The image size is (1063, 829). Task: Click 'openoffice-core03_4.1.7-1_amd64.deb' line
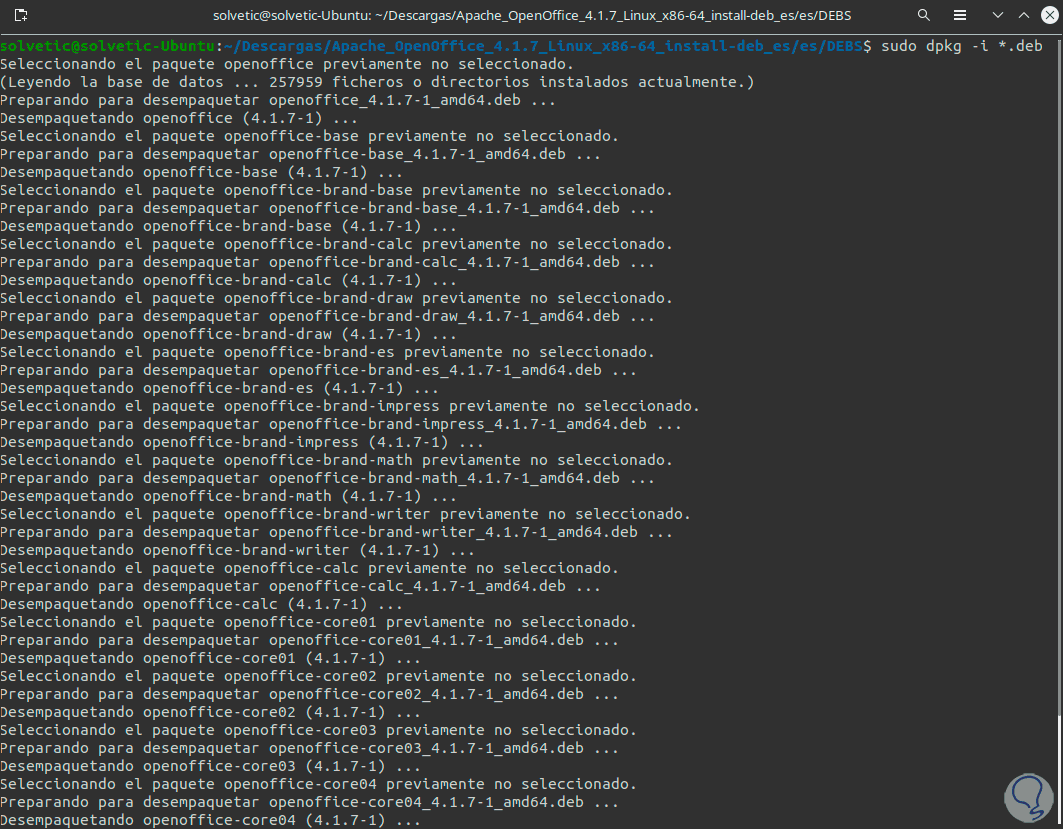coord(309,748)
